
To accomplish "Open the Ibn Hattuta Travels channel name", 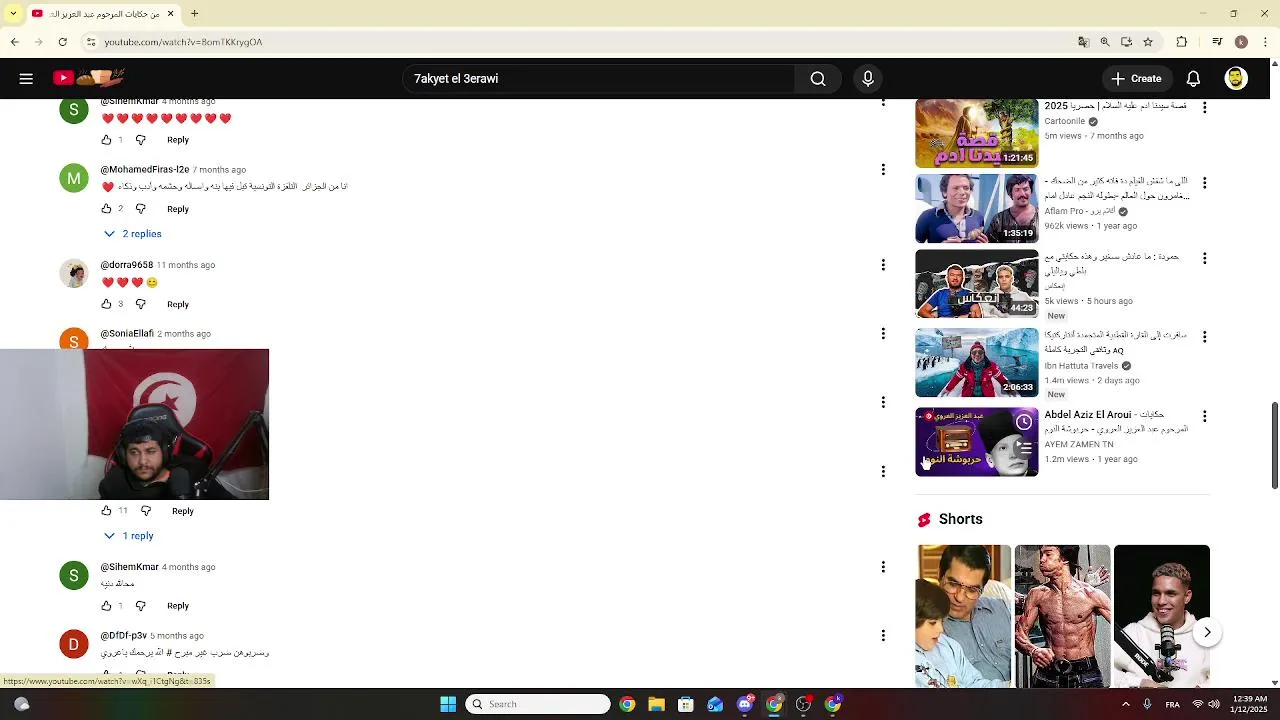I will pos(1081,366).
